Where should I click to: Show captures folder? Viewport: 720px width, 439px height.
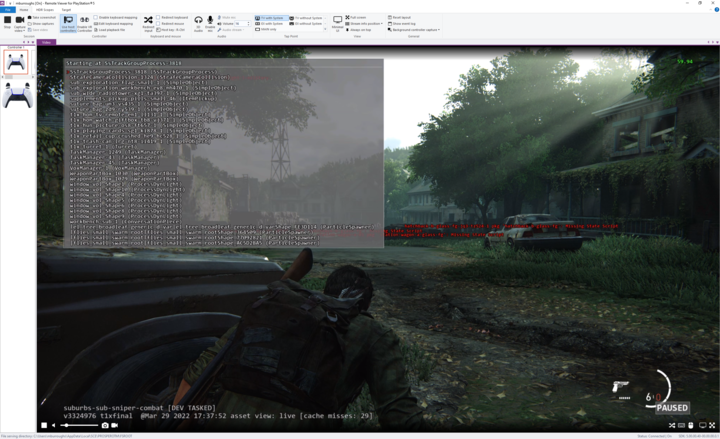(x=41, y=23)
